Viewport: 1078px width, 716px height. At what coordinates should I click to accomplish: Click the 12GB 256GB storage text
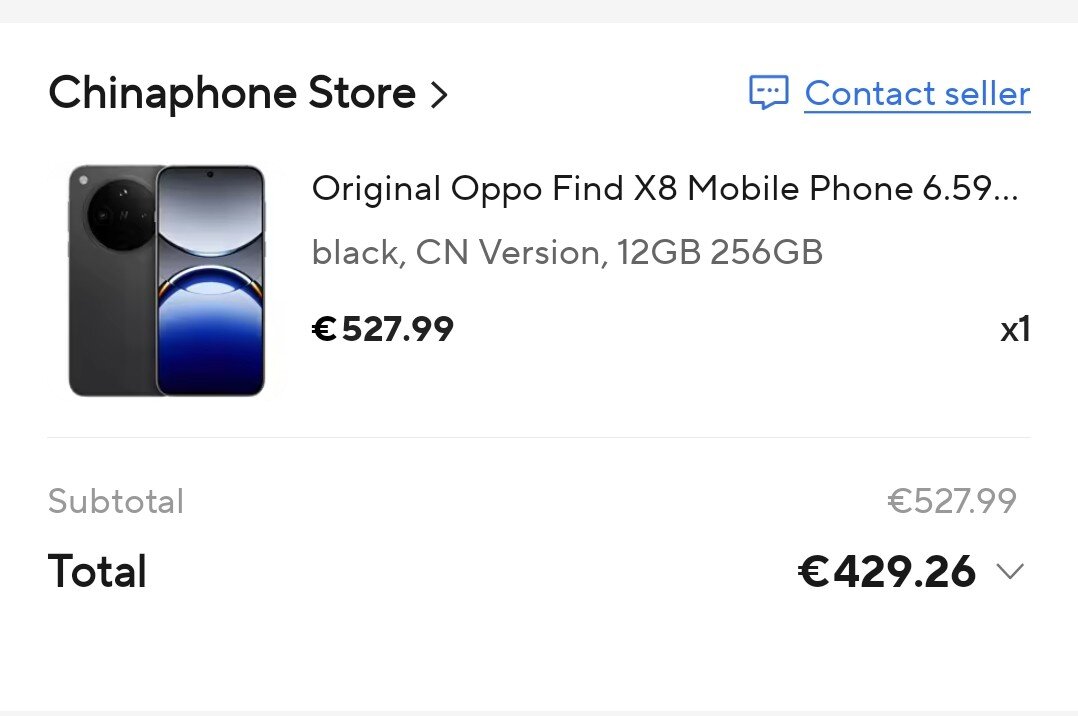click(x=719, y=253)
